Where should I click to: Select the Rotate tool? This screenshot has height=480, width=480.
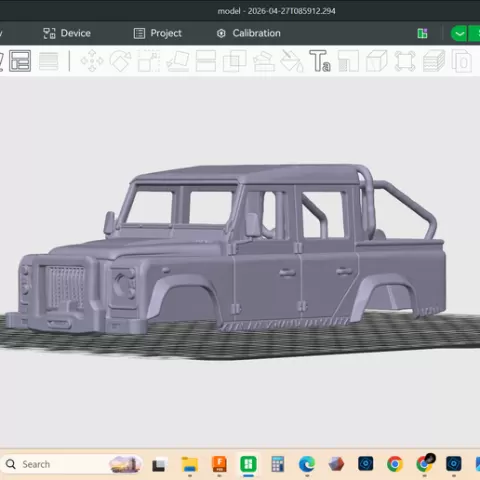point(120,61)
